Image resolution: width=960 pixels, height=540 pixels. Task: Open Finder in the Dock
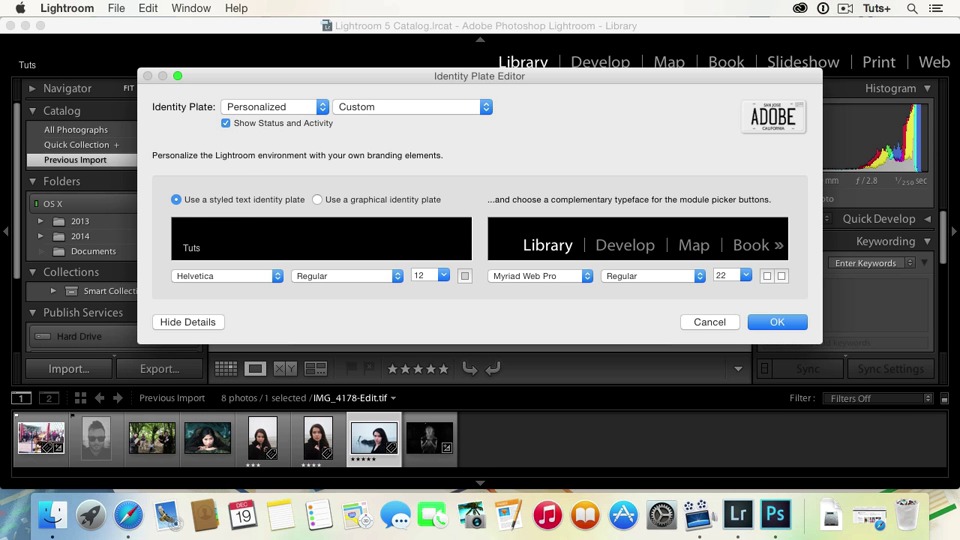[53, 515]
